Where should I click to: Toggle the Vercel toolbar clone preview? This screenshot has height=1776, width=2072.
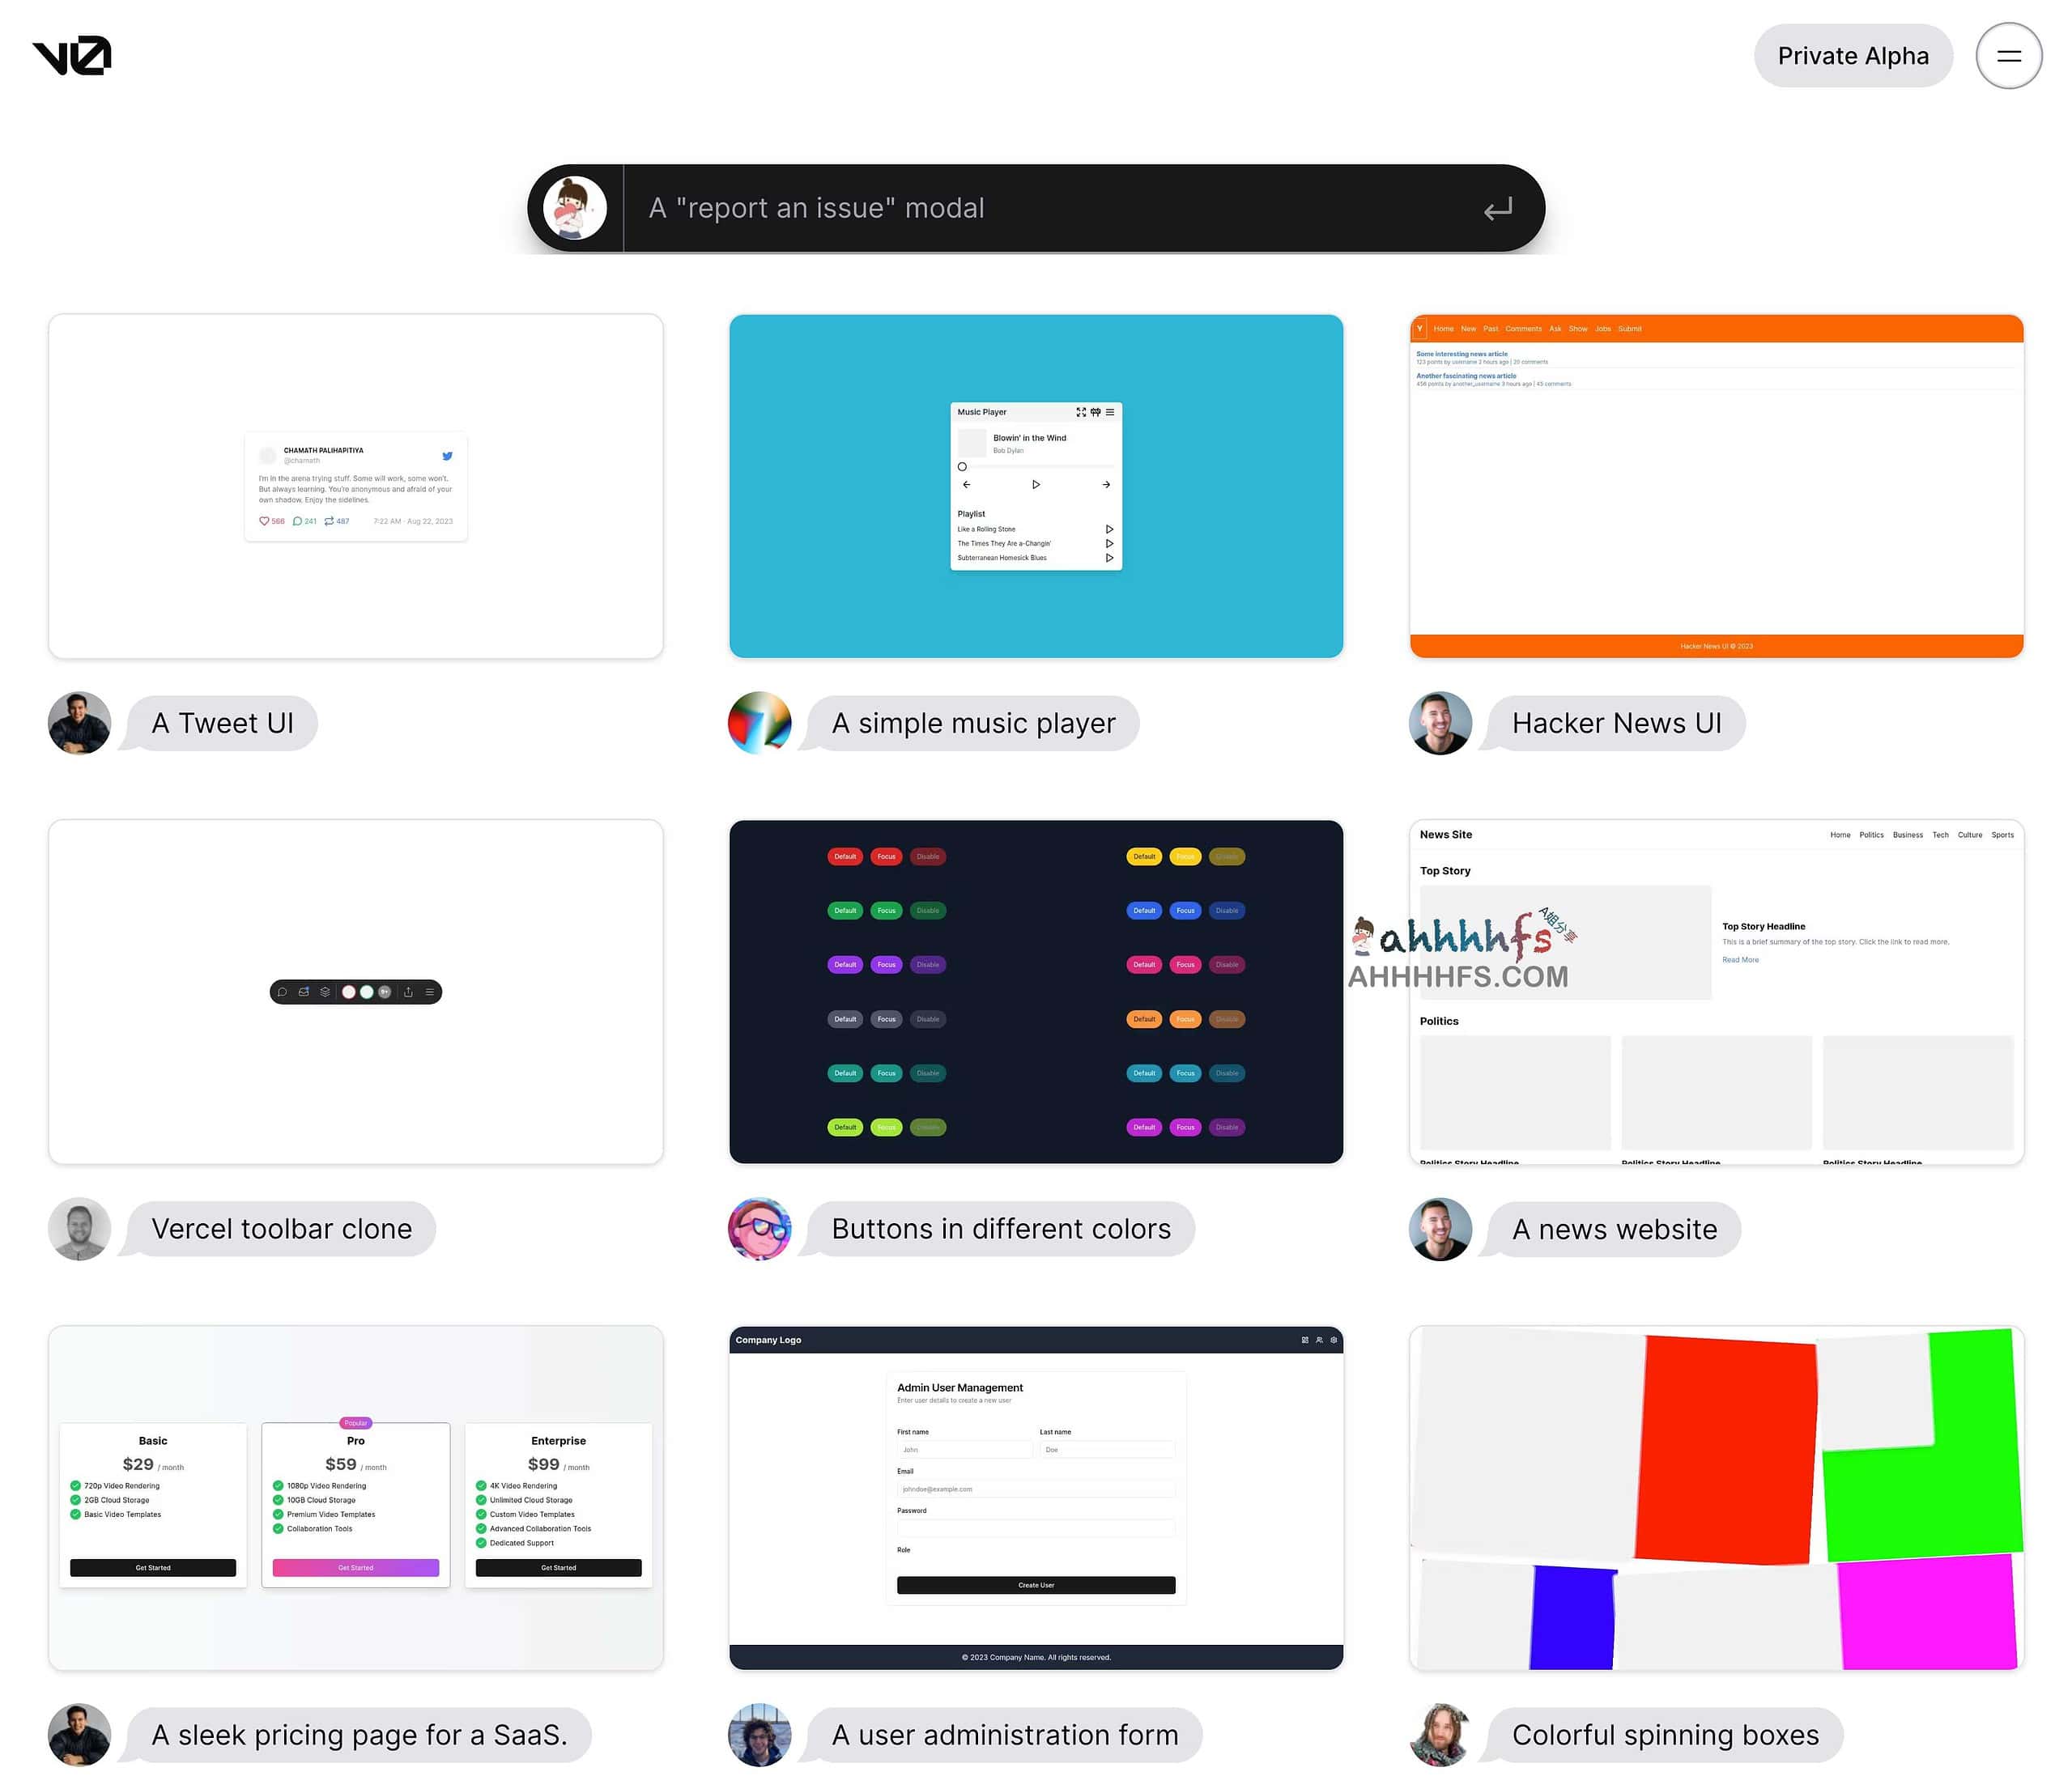[x=356, y=992]
